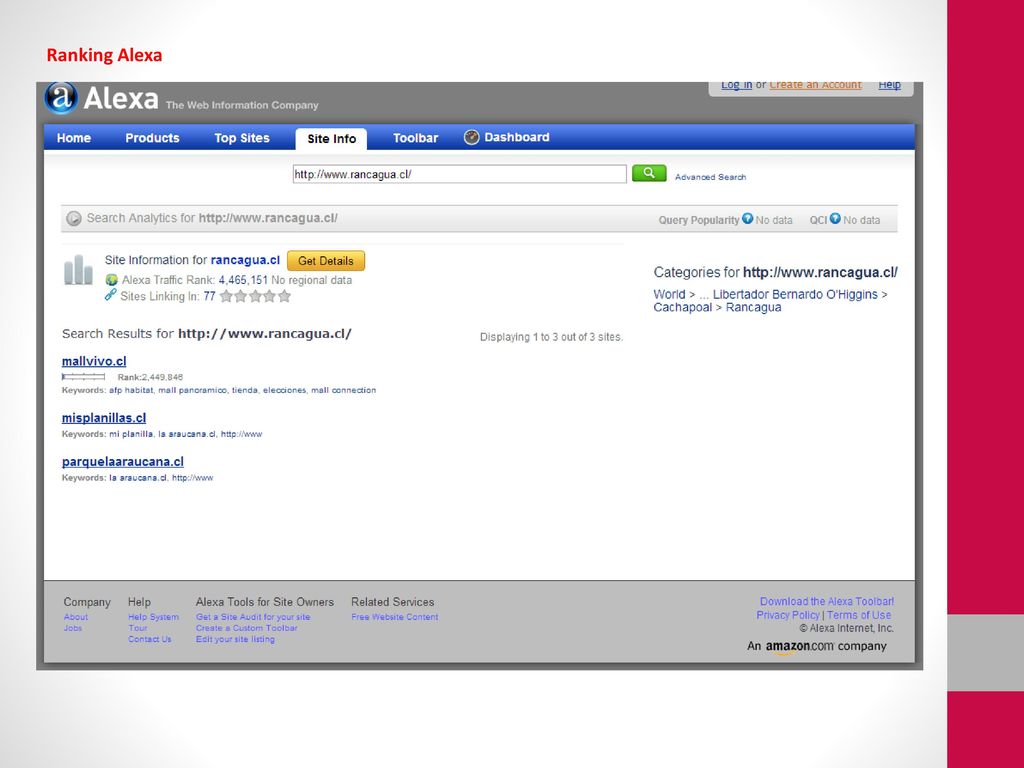
Task: Open the Products tab
Action: (x=152, y=138)
